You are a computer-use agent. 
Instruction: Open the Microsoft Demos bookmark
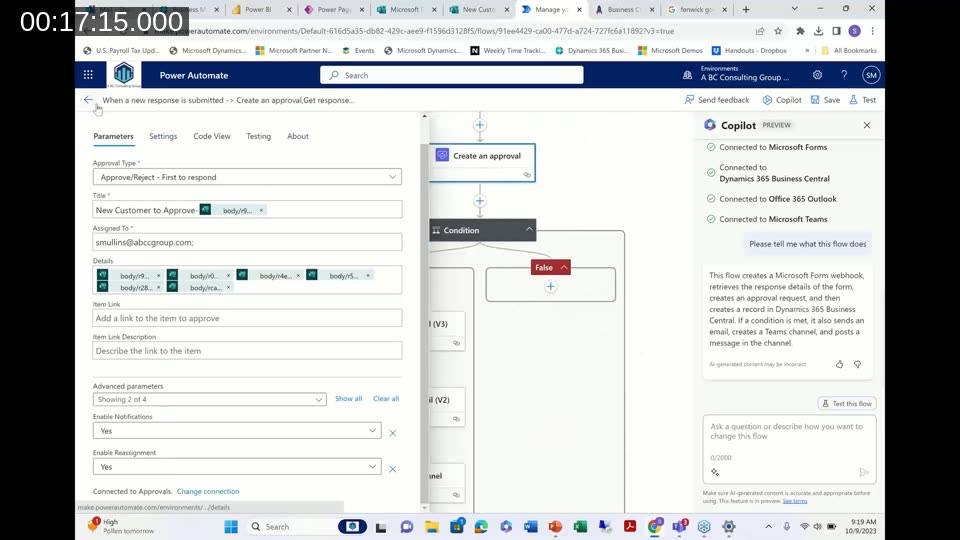[670, 50]
